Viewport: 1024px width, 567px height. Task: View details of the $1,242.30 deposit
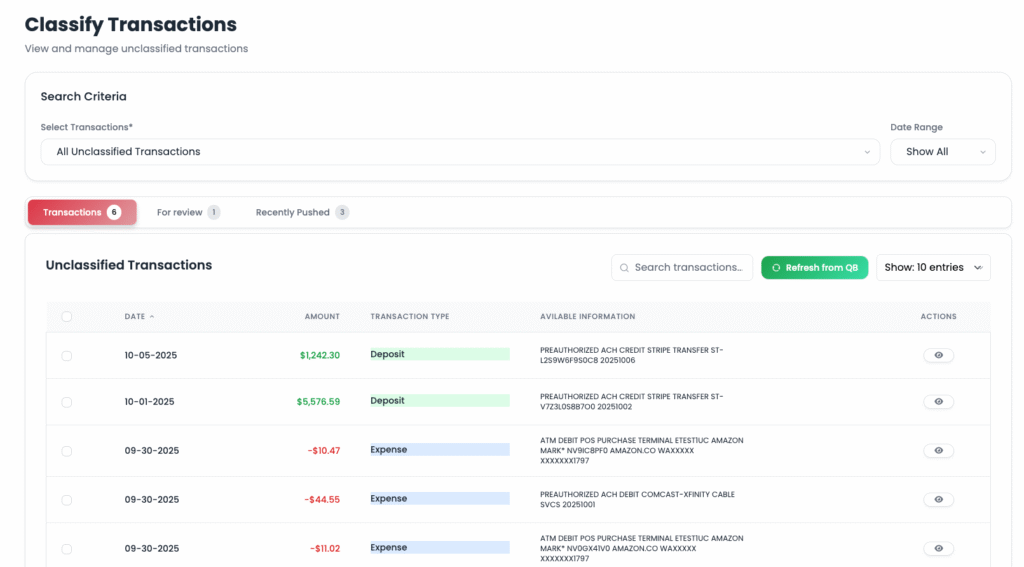(x=937, y=355)
